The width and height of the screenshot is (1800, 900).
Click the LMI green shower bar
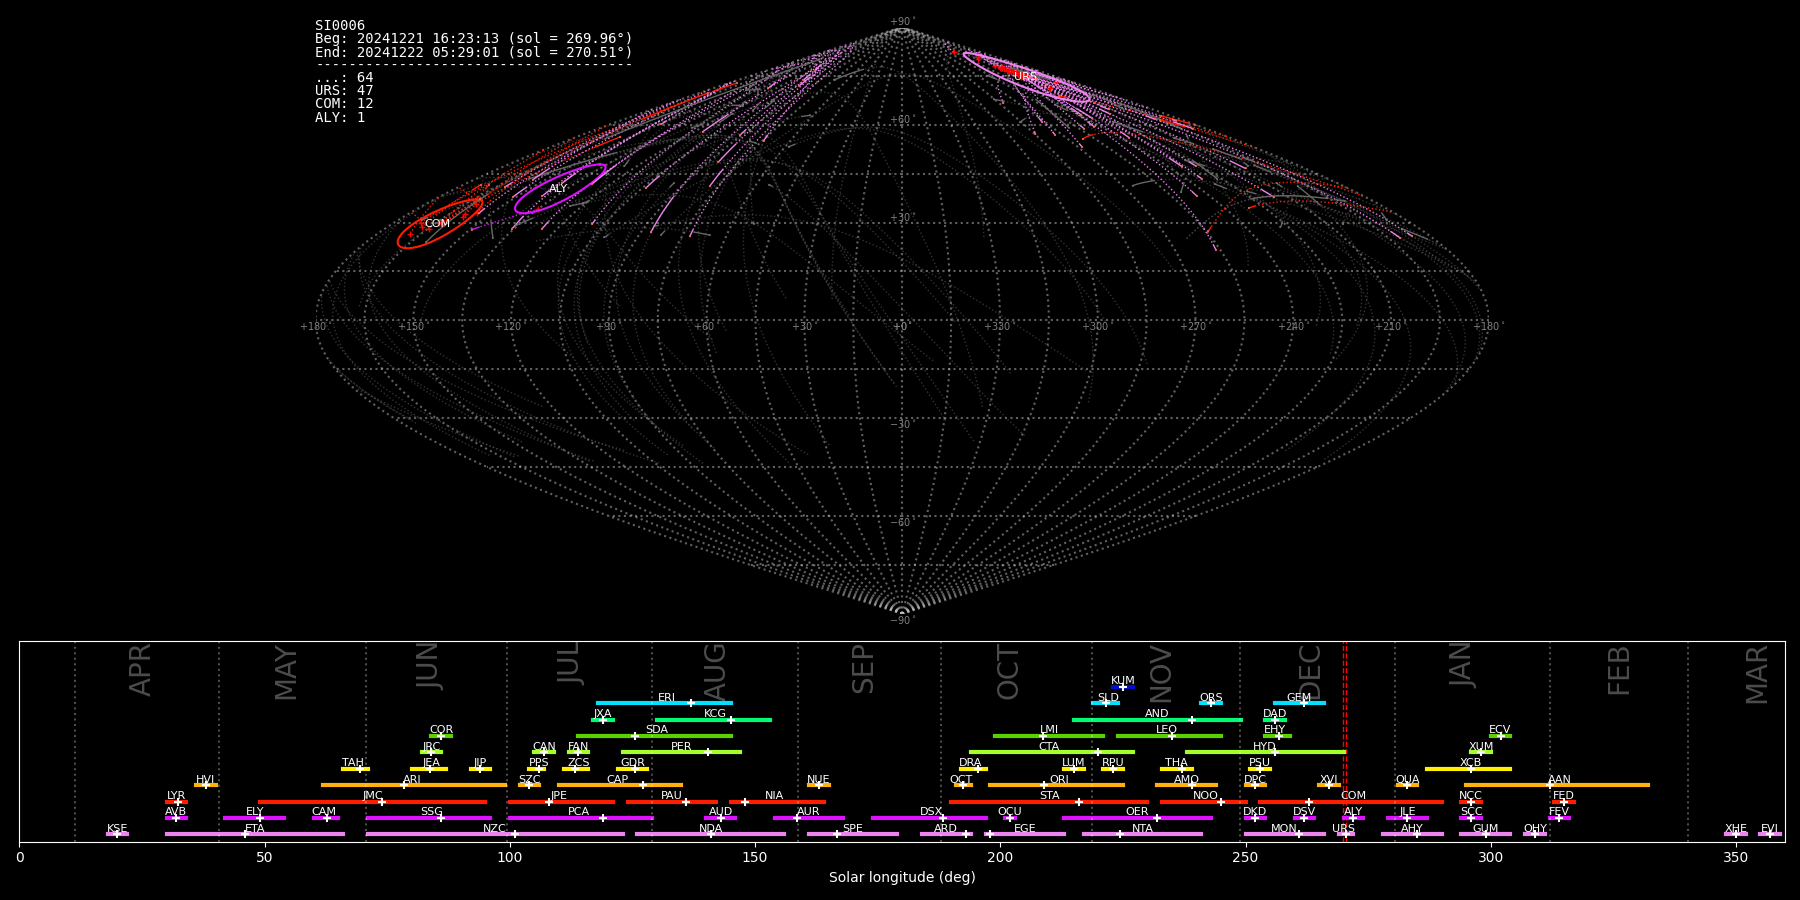click(1049, 736)
